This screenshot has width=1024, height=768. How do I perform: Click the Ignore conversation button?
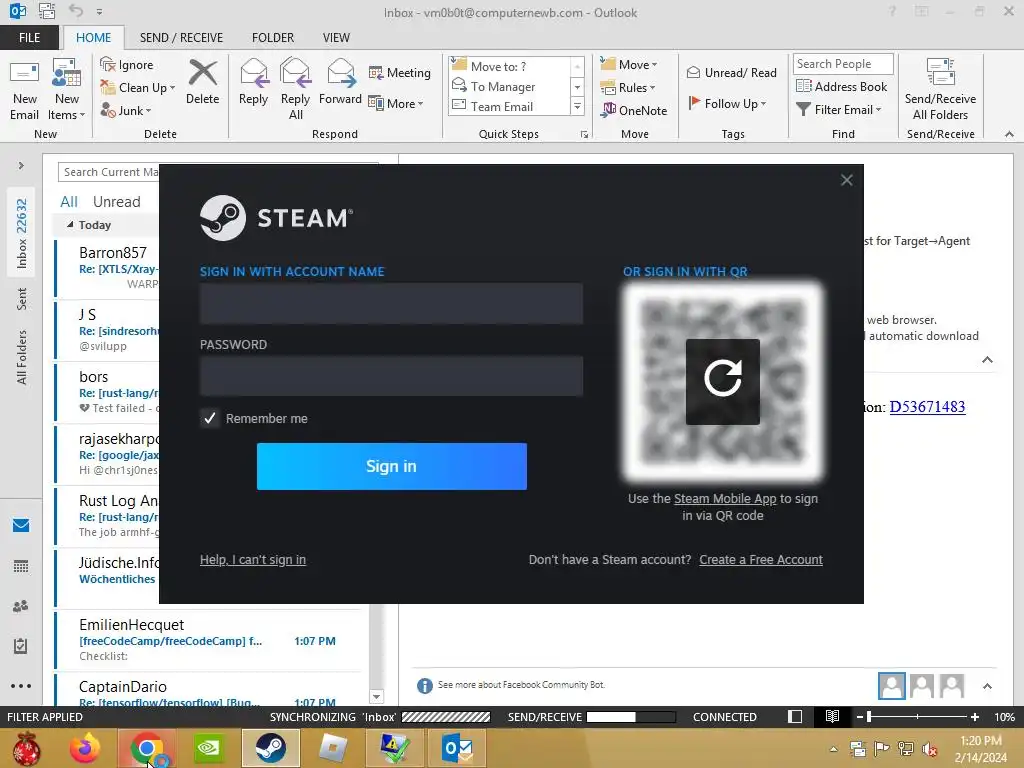coord(127,65)
